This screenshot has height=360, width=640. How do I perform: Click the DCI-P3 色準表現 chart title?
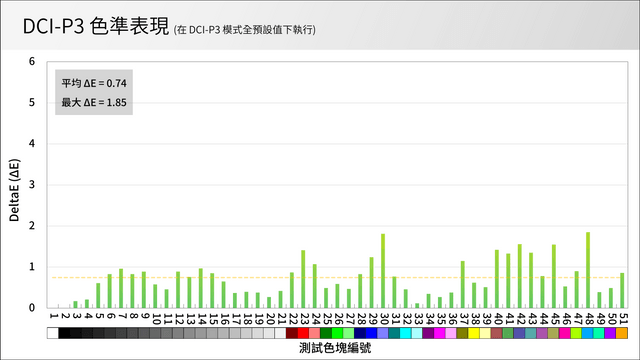coord(96,27)
